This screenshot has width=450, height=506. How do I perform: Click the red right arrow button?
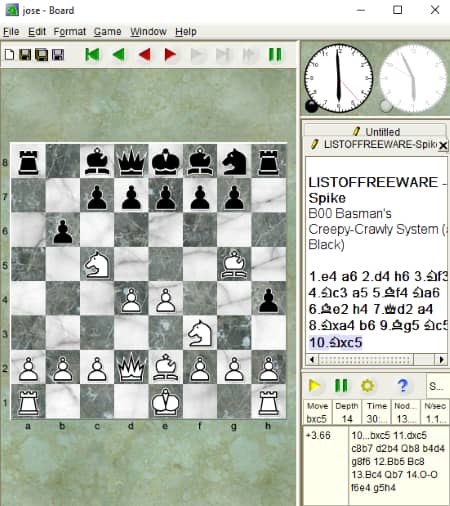pyautogui.click(x=170, y=54)
